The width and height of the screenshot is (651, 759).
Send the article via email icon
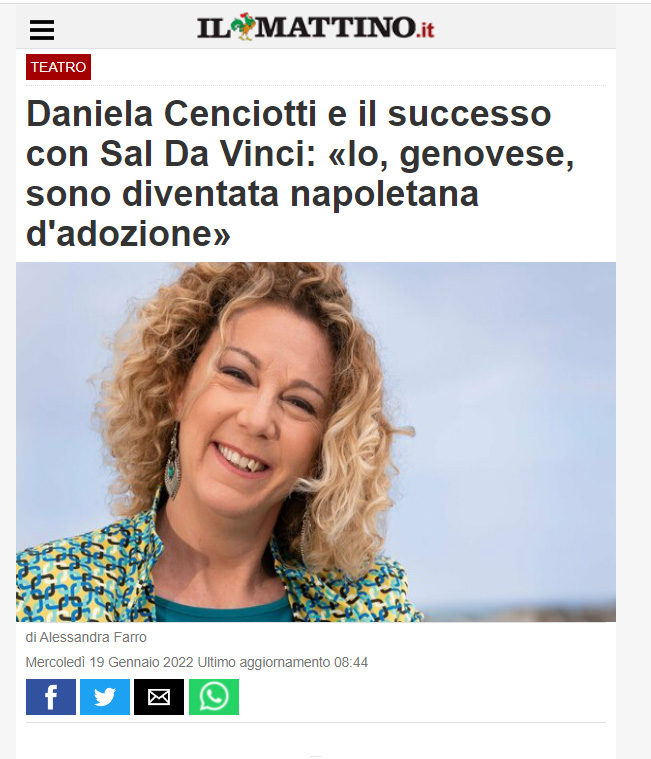[159, 697]
